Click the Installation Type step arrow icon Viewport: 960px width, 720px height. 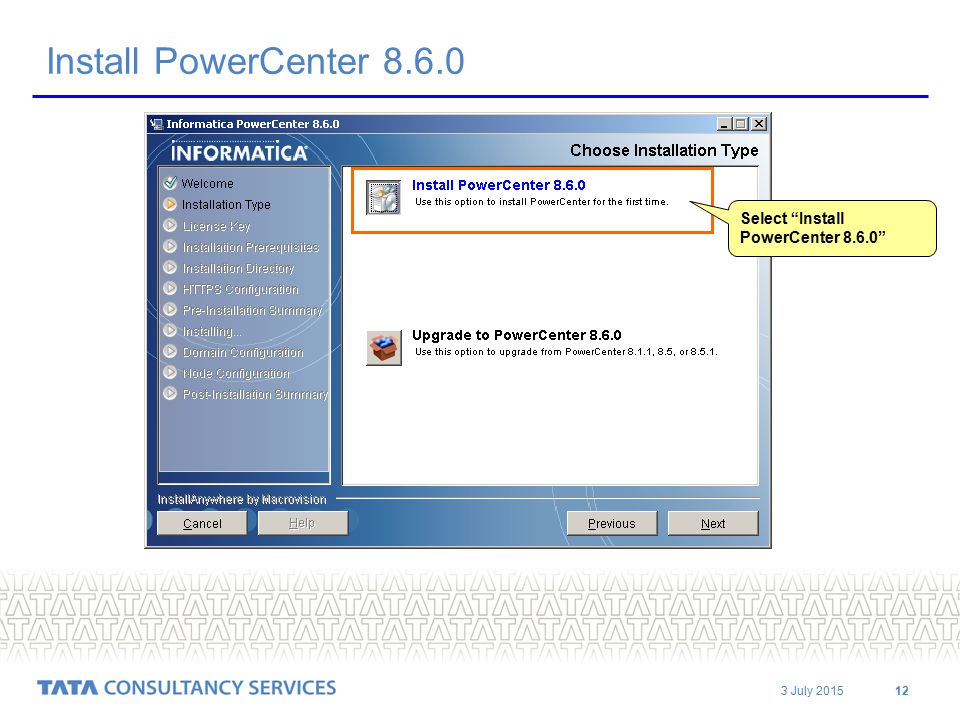170,204
